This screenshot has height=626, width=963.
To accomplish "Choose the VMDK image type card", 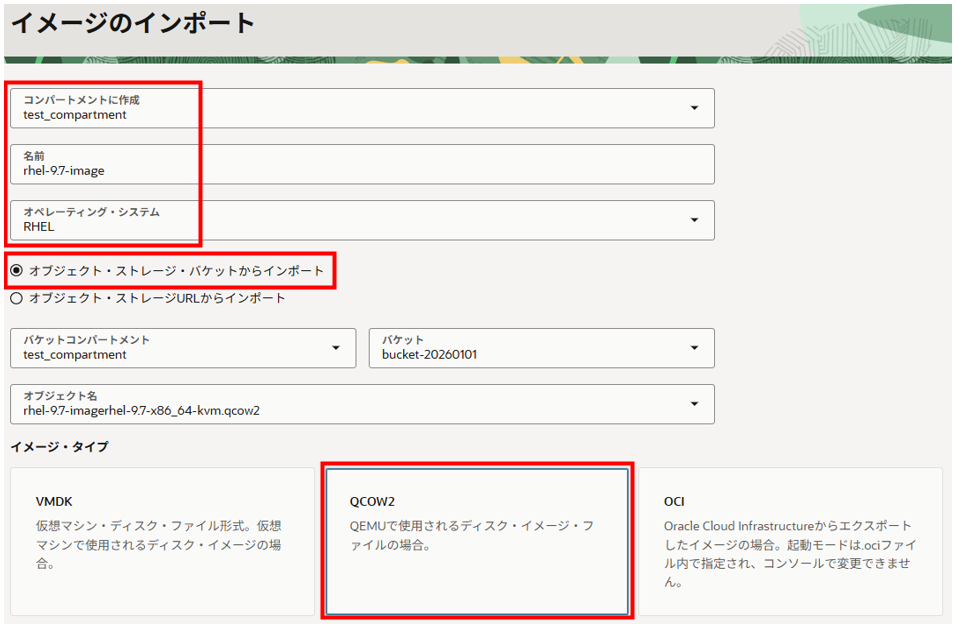I will tap(162, 541).
